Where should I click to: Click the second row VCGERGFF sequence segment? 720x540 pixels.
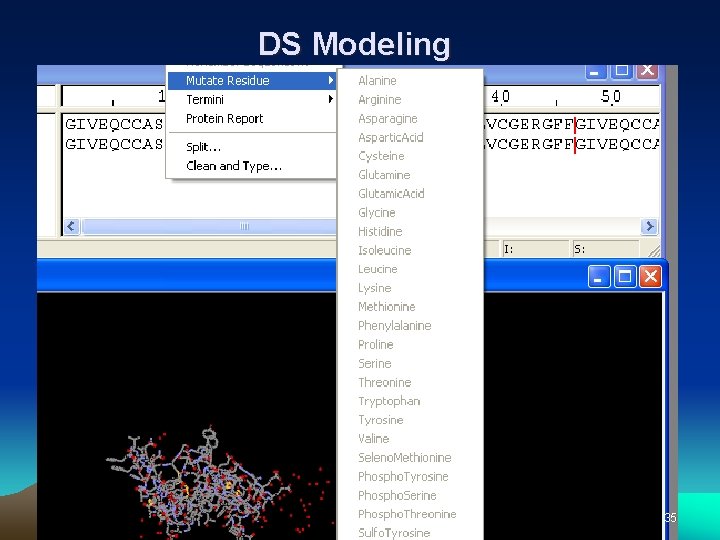coord(529,144)
